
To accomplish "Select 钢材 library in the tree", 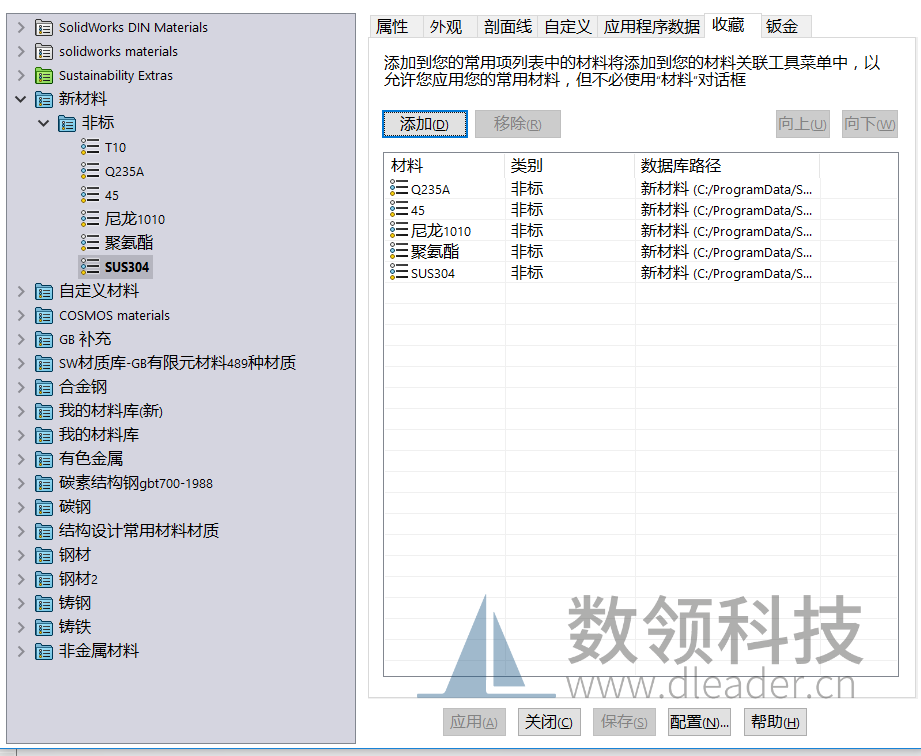I will 75,555.
